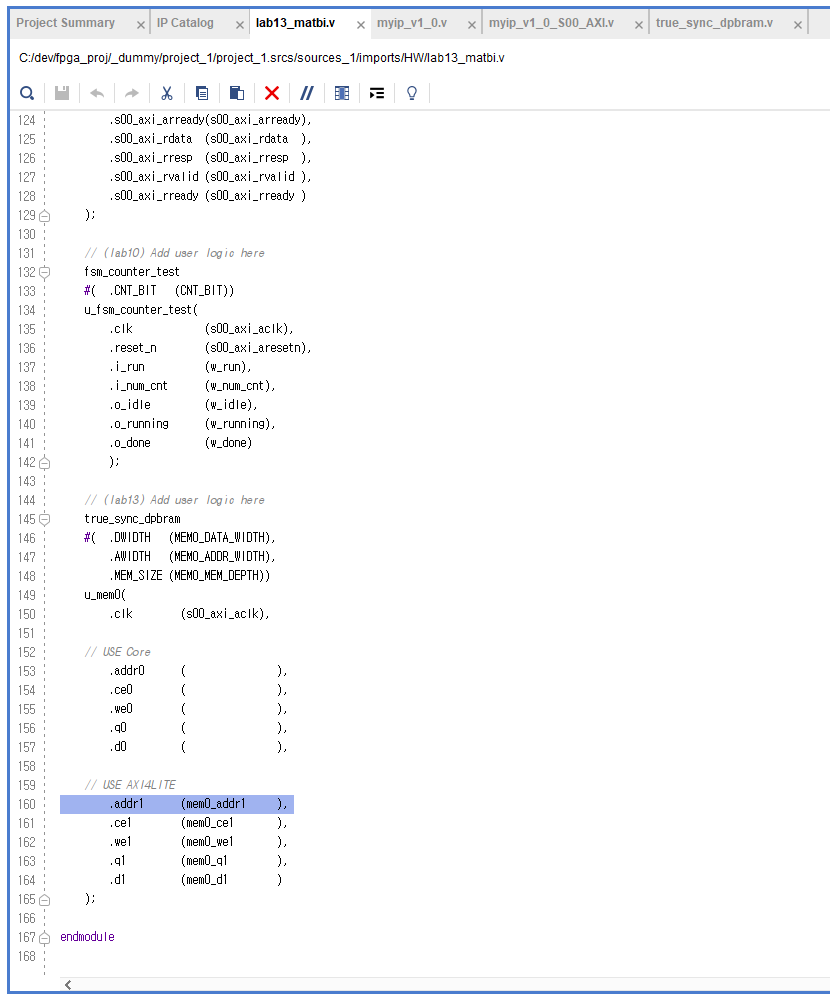
Task: Click the horizontal scrollbar left arrow
Action: click(x=68, y=985)
